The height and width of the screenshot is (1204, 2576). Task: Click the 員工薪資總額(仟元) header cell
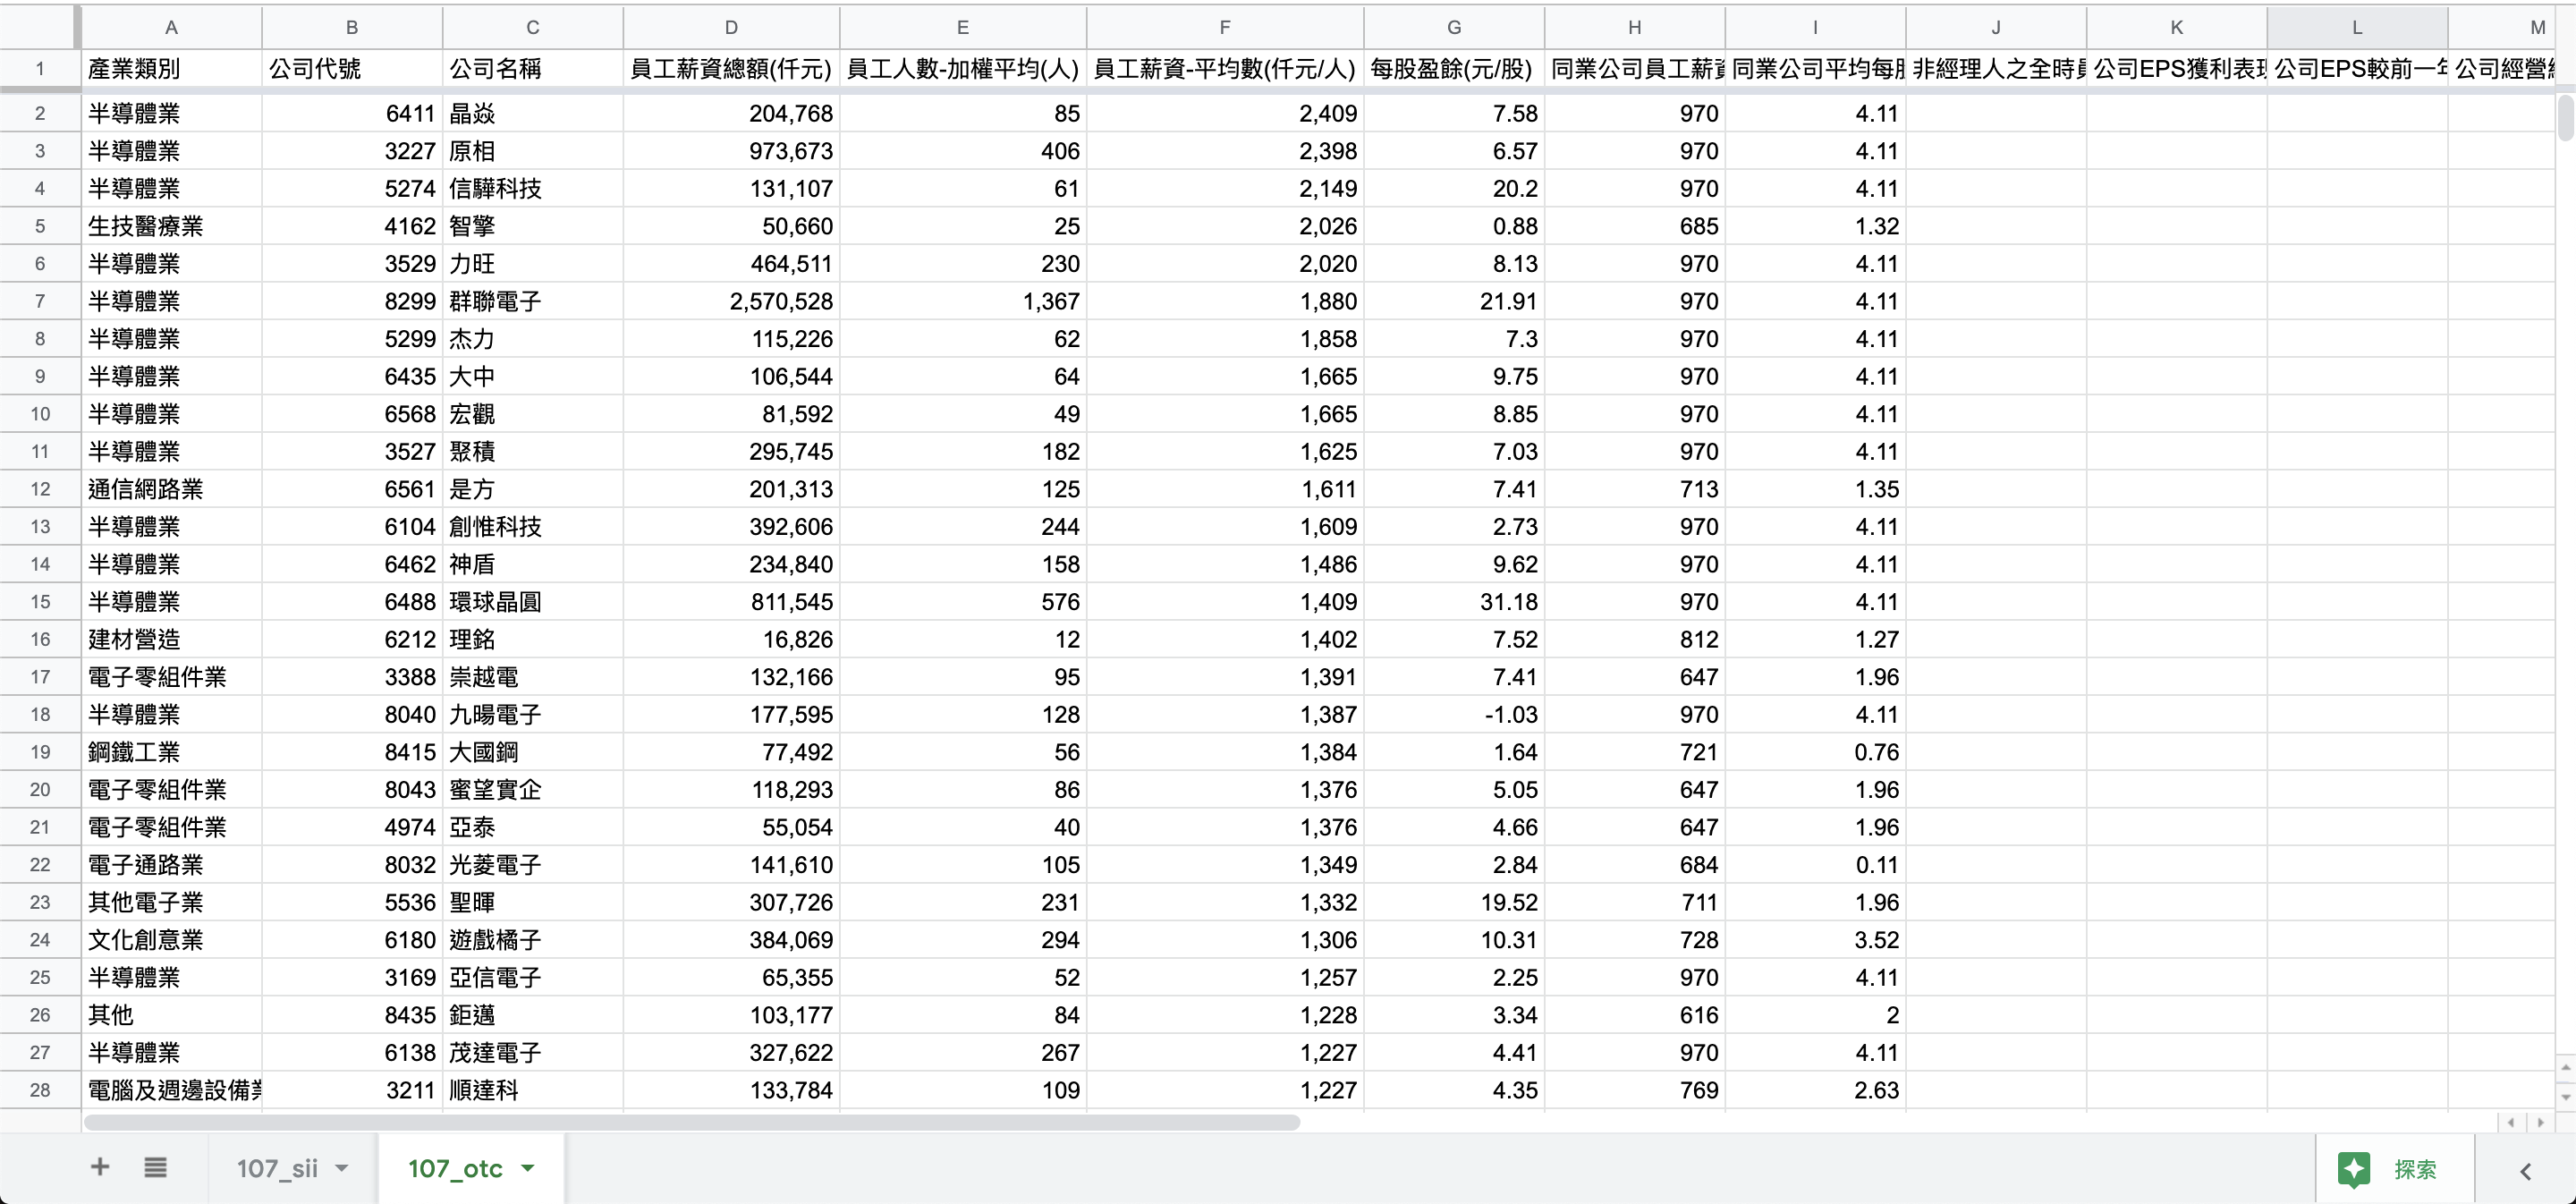[x=731, y=69]
